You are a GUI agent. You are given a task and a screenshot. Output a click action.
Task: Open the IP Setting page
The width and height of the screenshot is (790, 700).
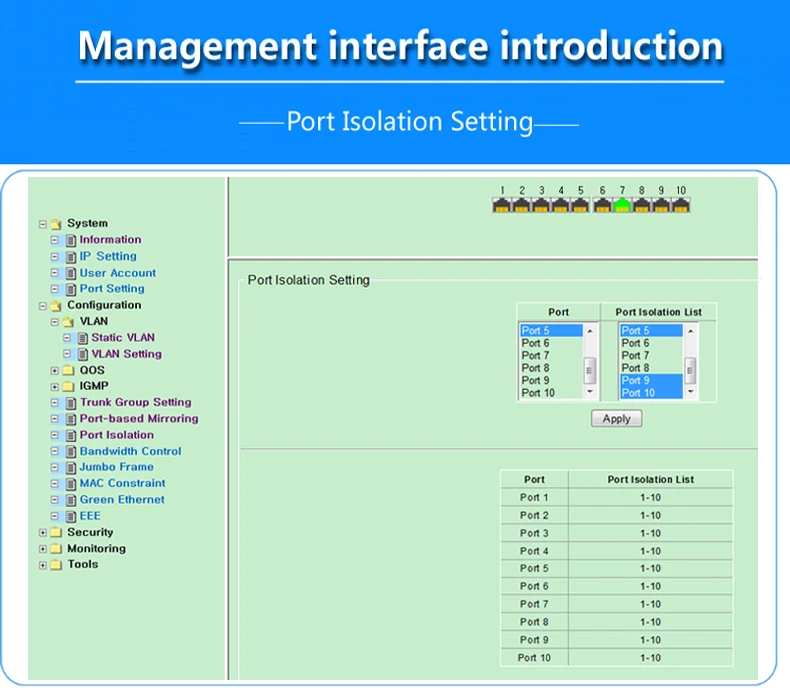108,257
